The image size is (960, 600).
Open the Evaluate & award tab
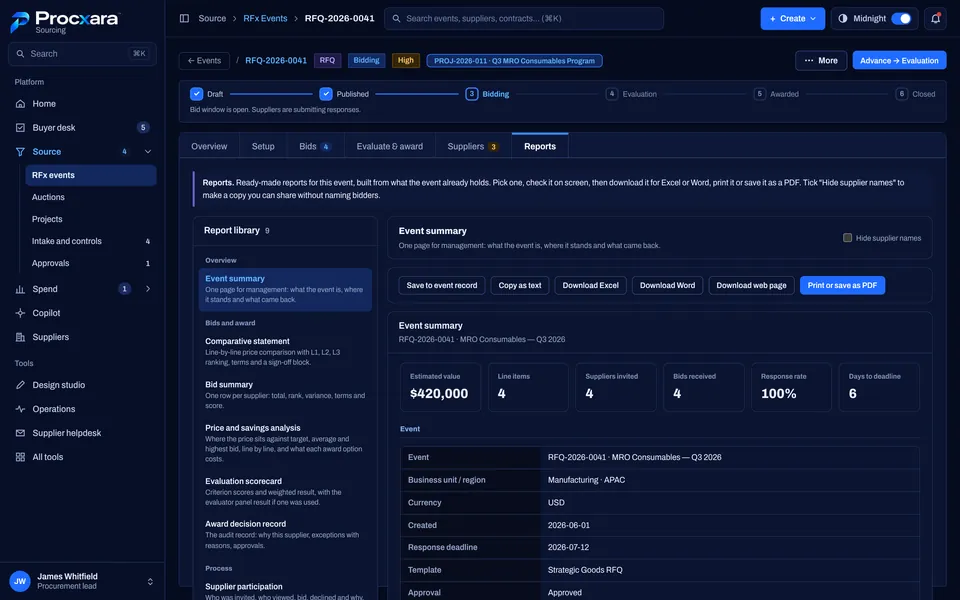[389, 146]
